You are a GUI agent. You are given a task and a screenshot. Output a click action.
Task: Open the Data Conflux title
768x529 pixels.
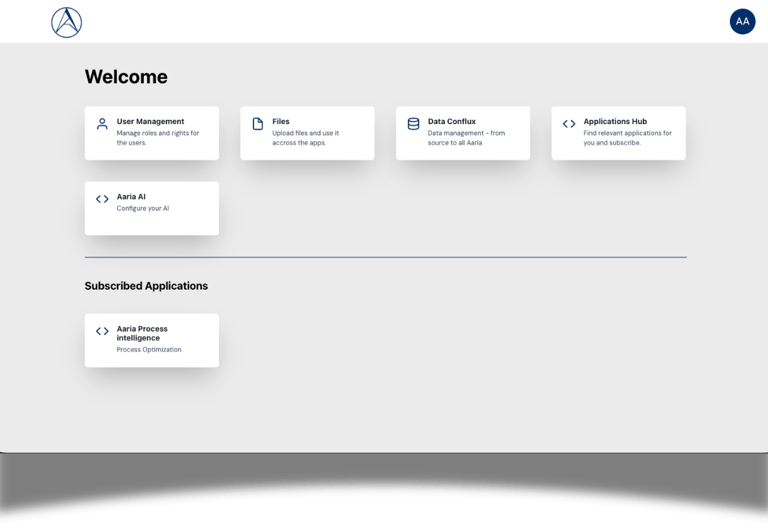coord(452,121)
